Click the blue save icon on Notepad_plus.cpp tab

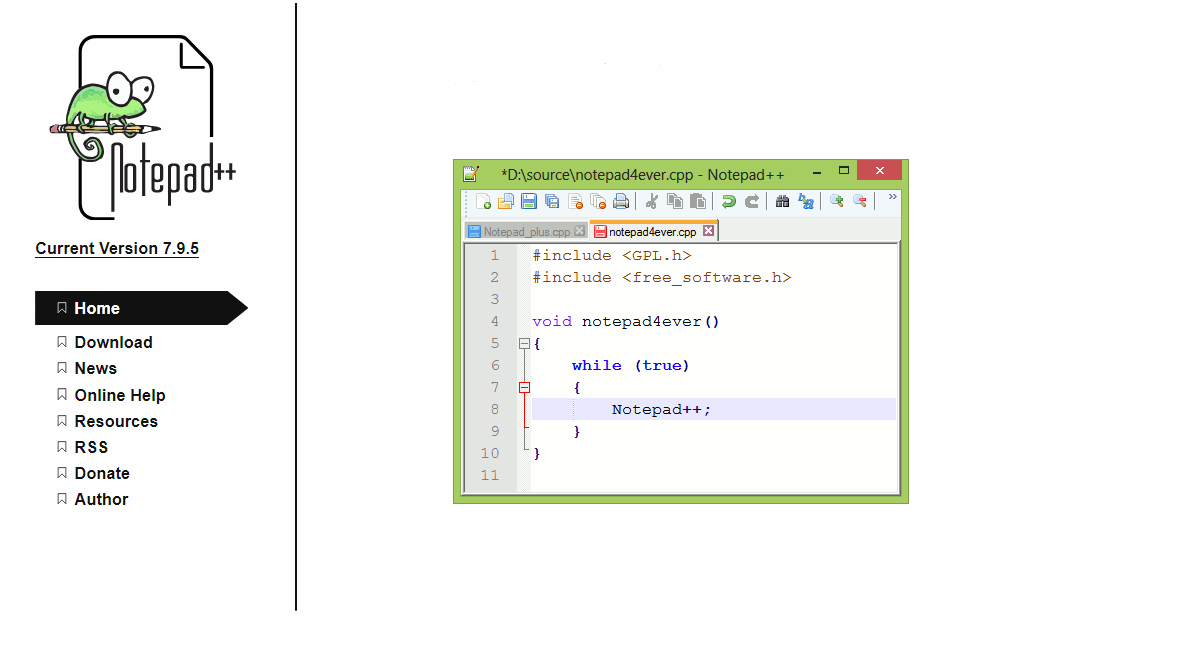475,231
